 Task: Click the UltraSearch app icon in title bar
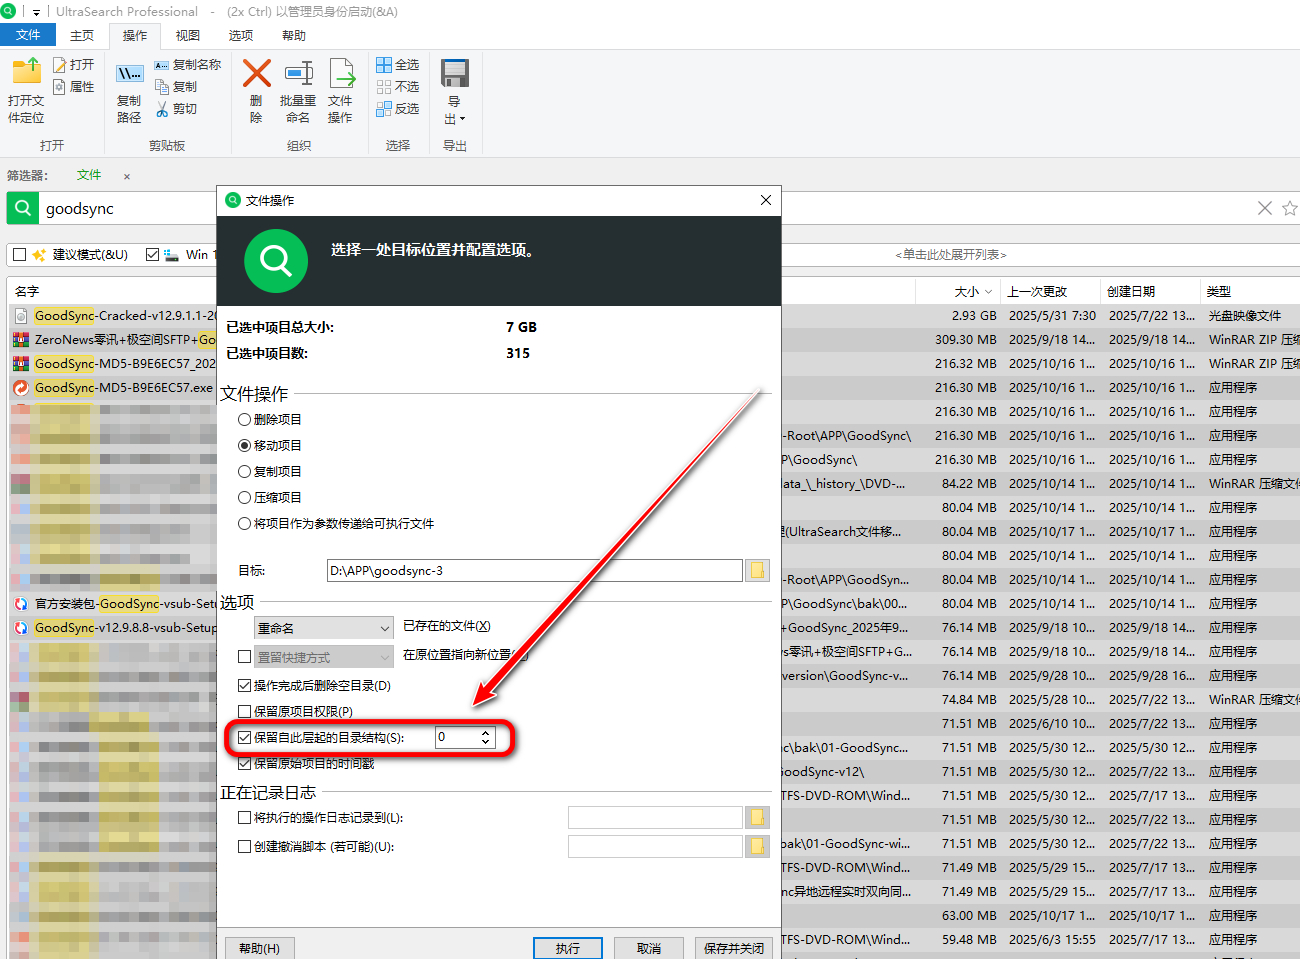pos(8,11)
